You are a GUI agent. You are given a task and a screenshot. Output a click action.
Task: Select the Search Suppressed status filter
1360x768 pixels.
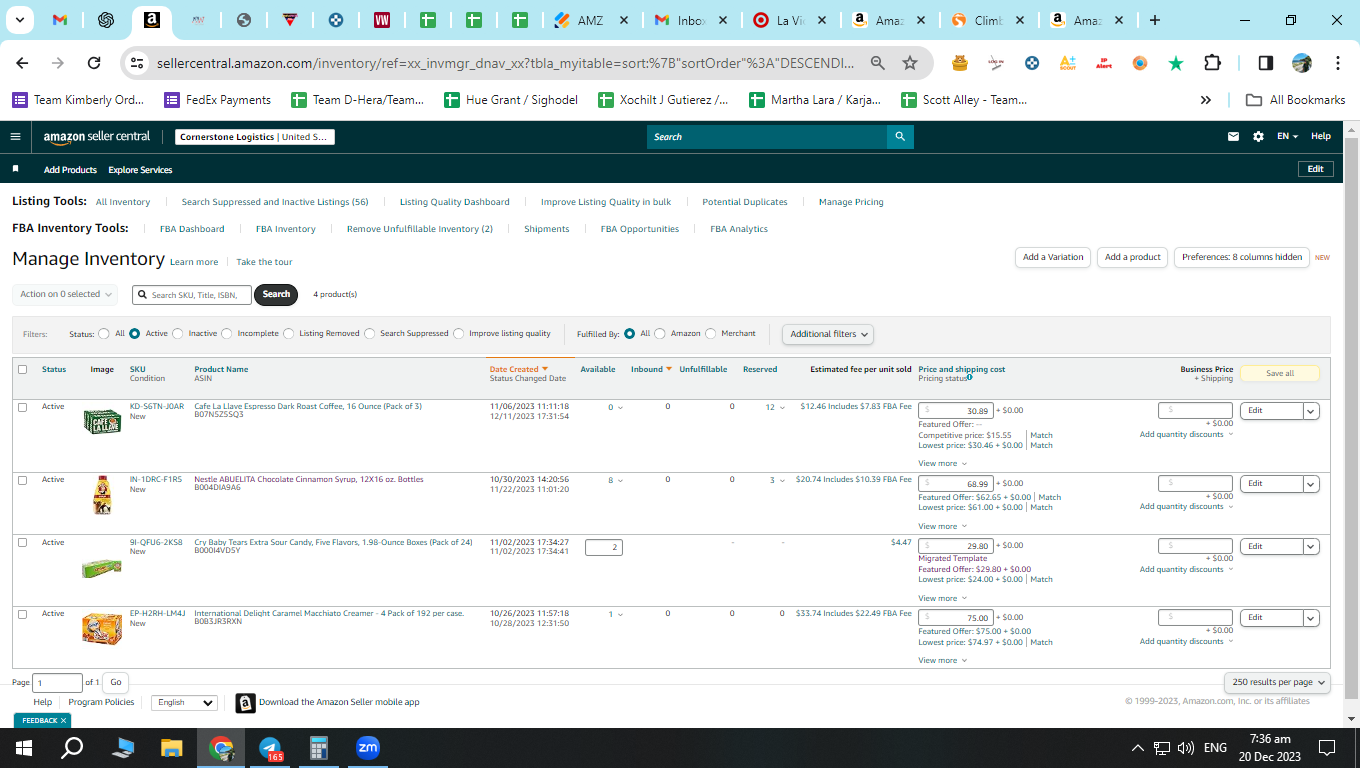click(x=370, y=334)
